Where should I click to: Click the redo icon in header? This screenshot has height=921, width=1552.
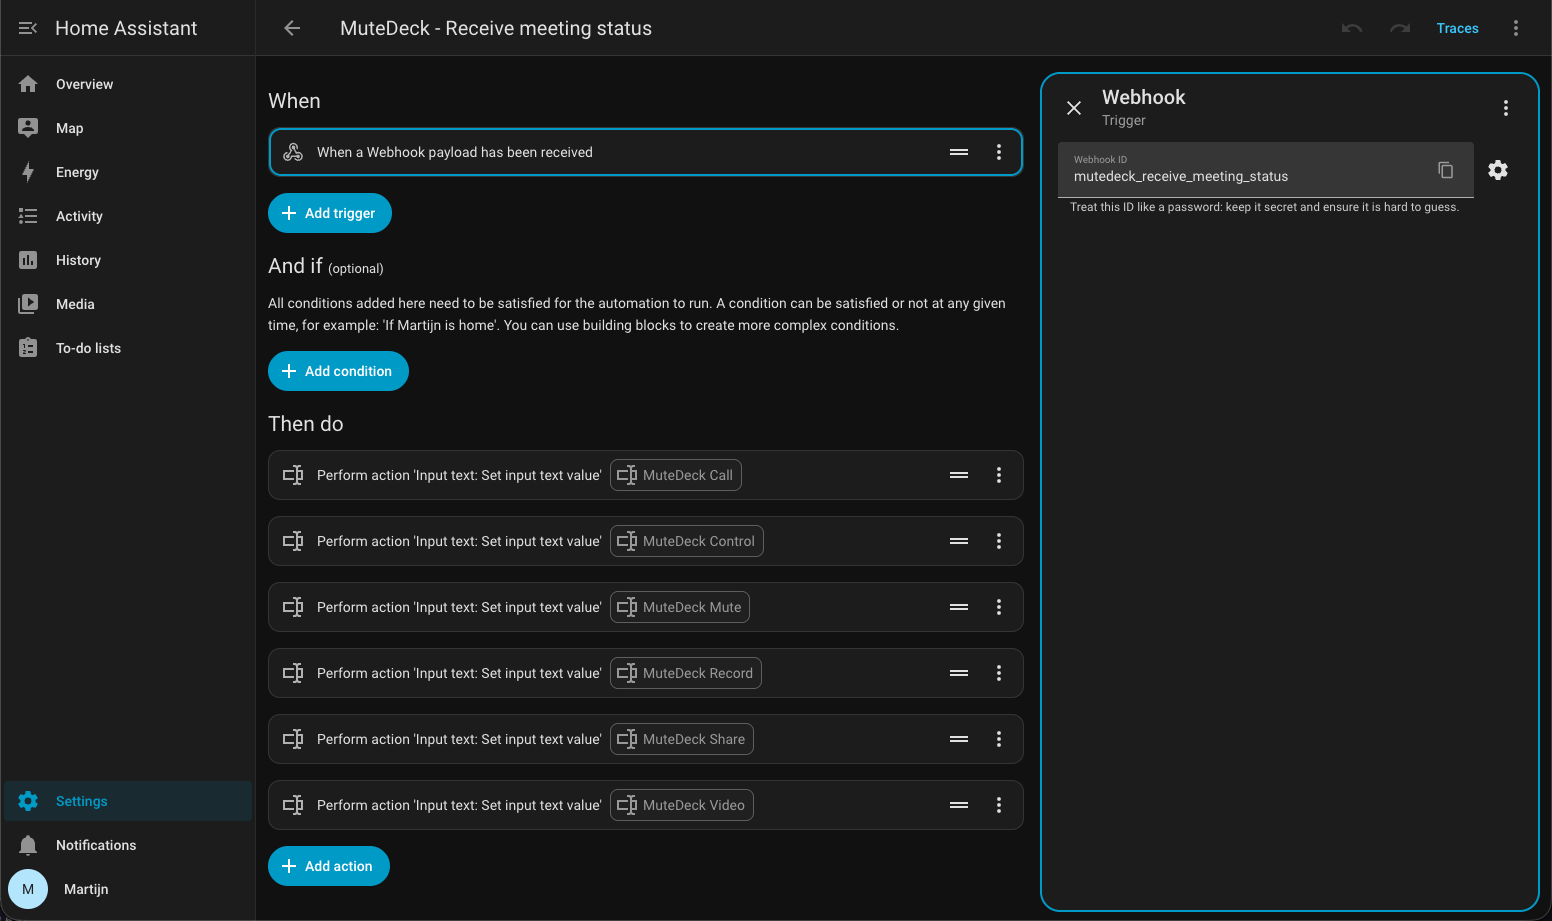[1400, 28]
